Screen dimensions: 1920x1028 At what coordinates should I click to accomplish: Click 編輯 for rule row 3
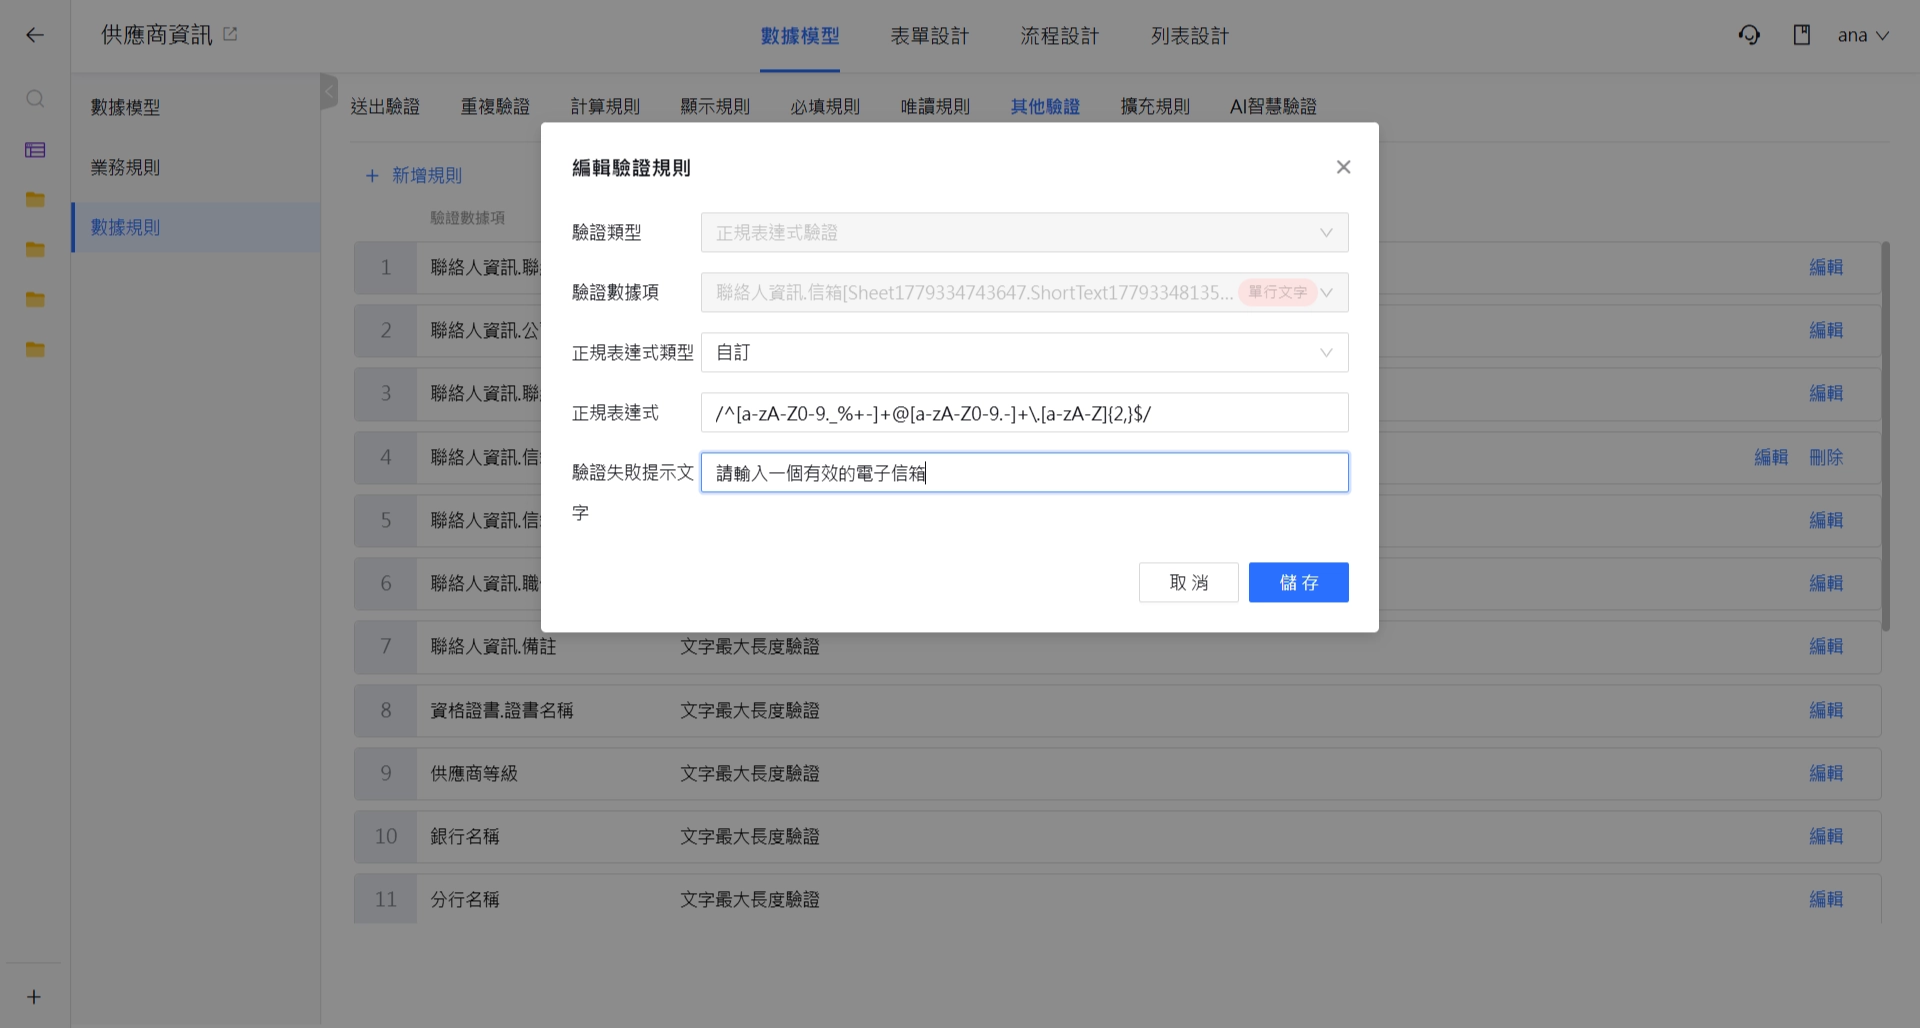click(x=1826, y=393)
